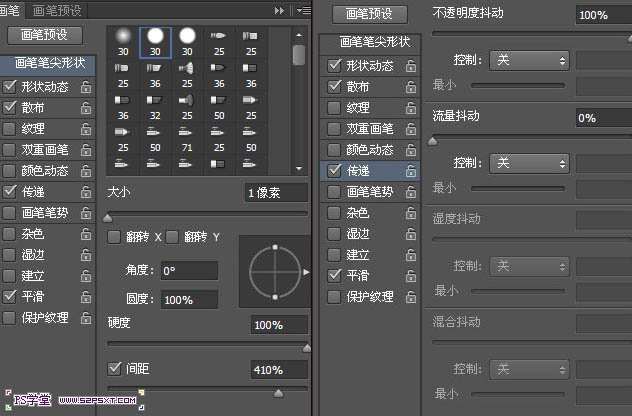This screenshot has height=416, width=632.
Task: Toggle the lock icon next to highlighted 传递 row
Action: [x=411, y=171]
